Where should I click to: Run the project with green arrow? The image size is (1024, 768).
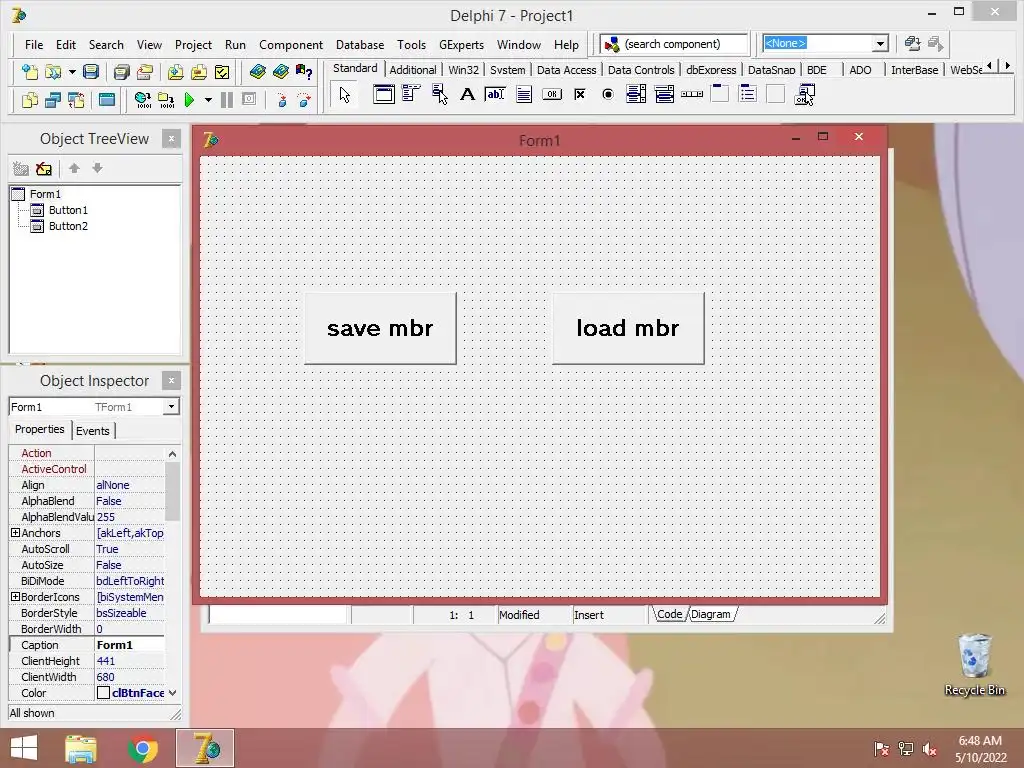(189, 100)
